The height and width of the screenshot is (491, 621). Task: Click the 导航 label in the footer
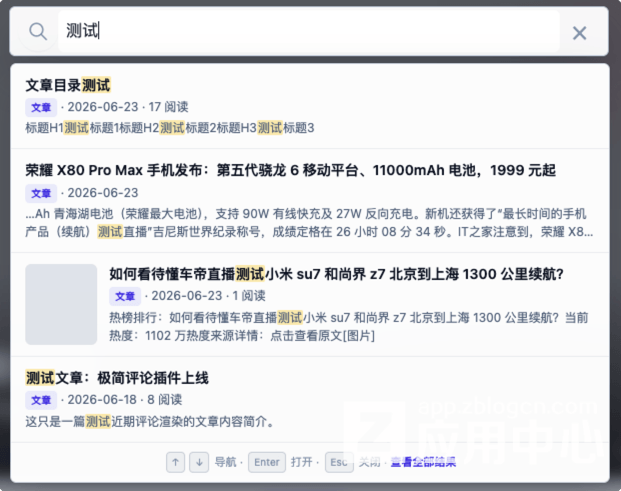tap(225, 462)
